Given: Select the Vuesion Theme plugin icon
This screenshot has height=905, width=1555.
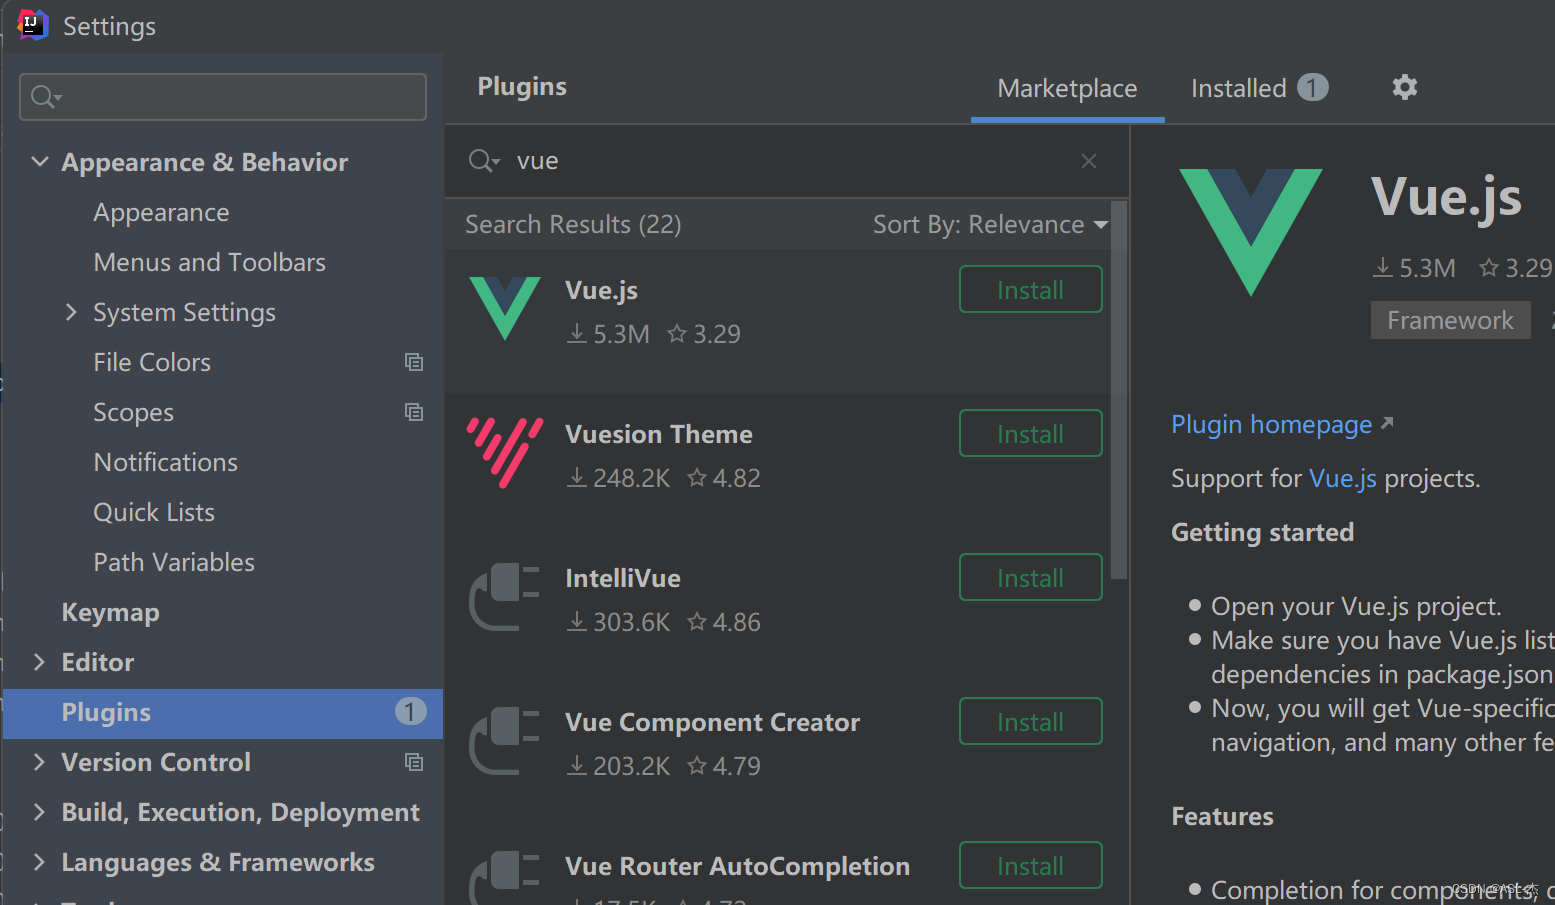Looking at the screenshot, I should click(x=505, y=452).
